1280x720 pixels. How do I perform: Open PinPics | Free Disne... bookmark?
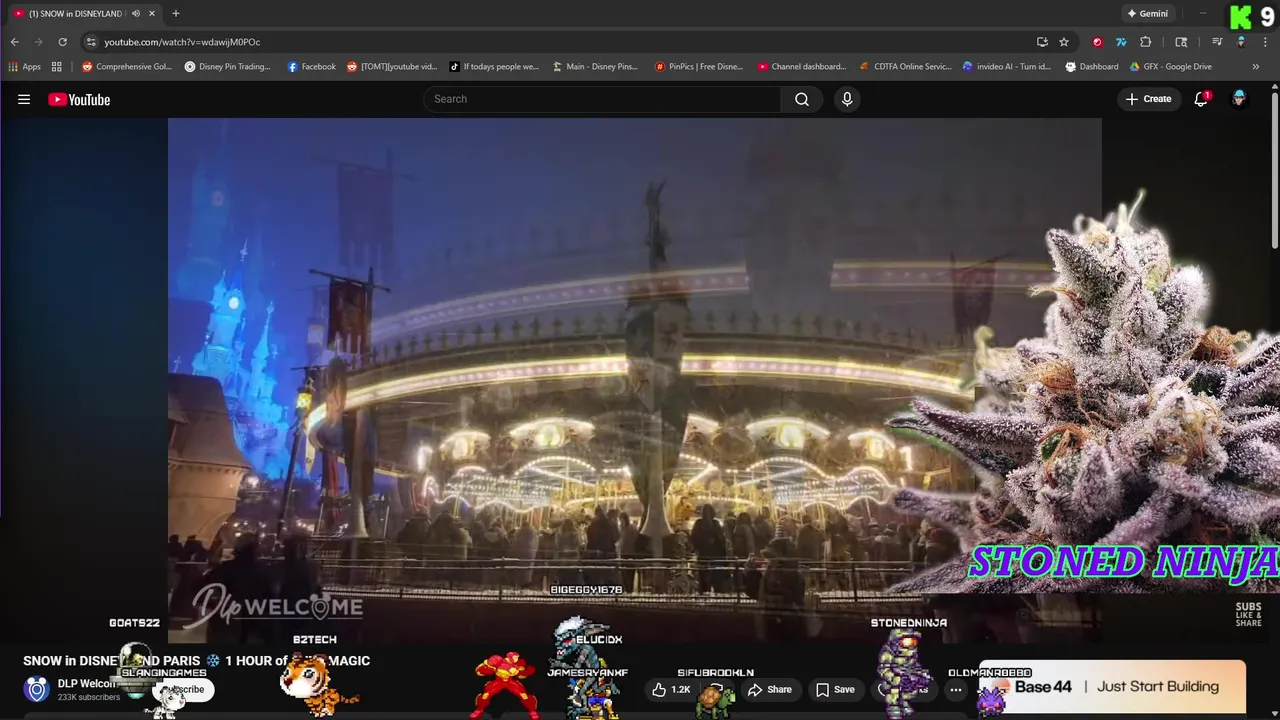pyautogui.click(x=699, y=67)
